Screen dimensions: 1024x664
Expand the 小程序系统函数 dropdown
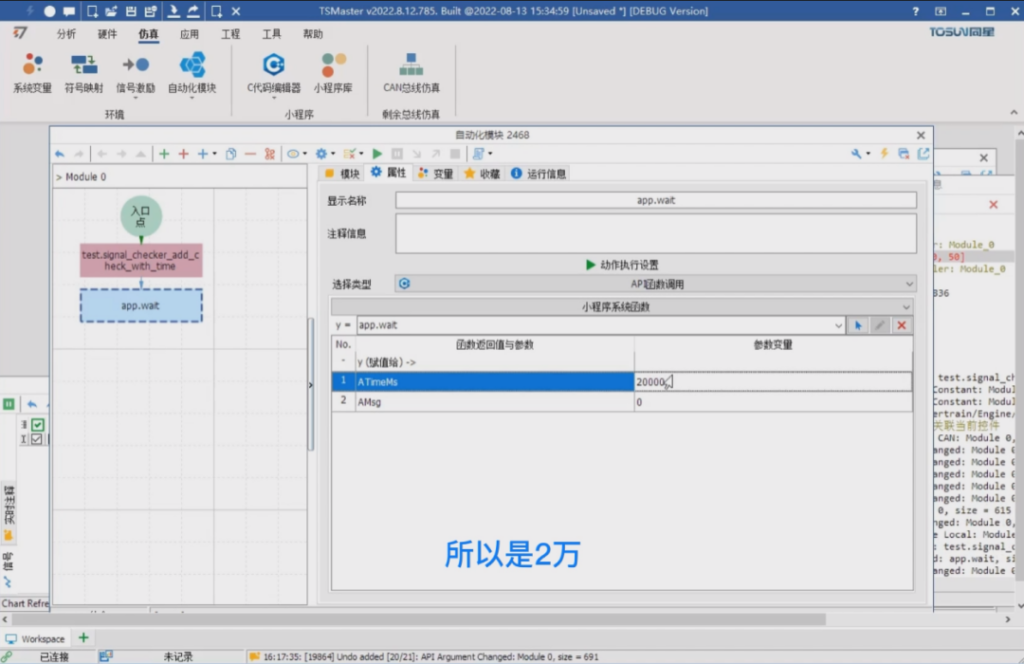click(906, 307)
